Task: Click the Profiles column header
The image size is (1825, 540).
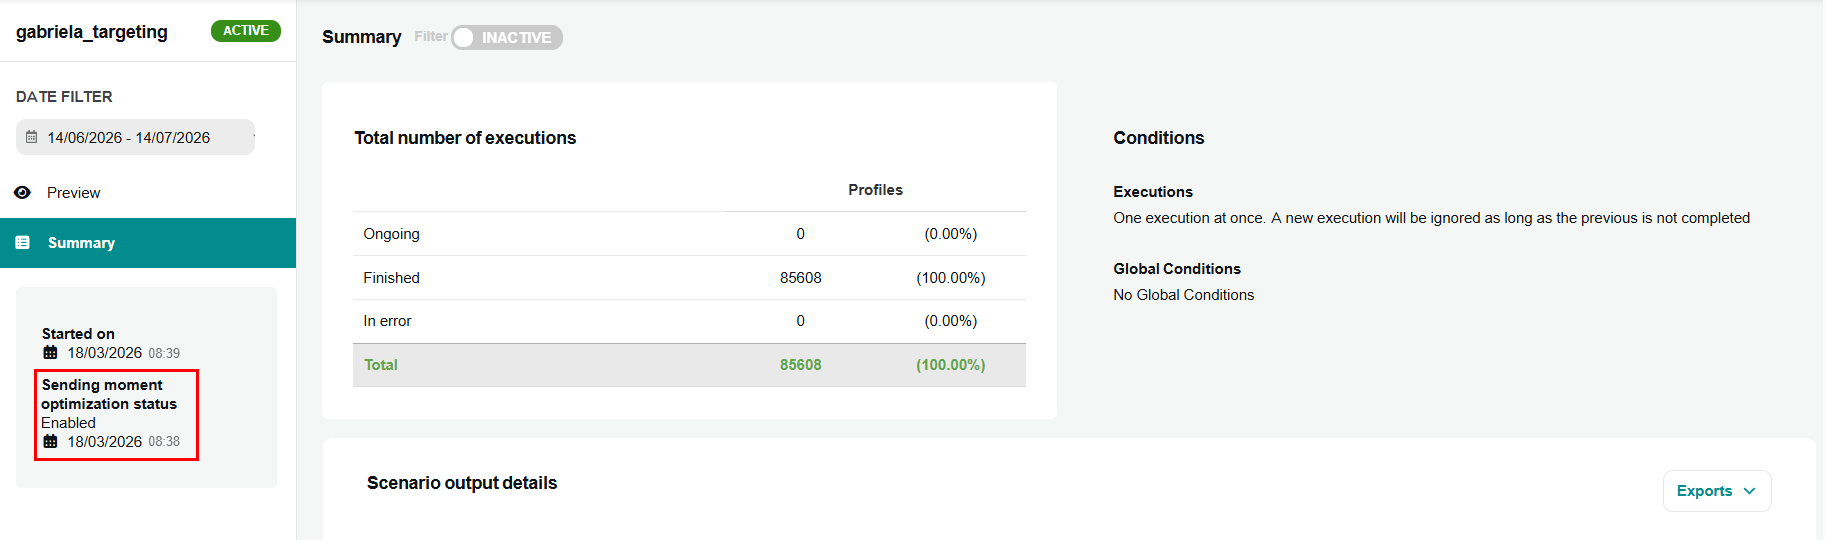Action: tap(875, 190)
